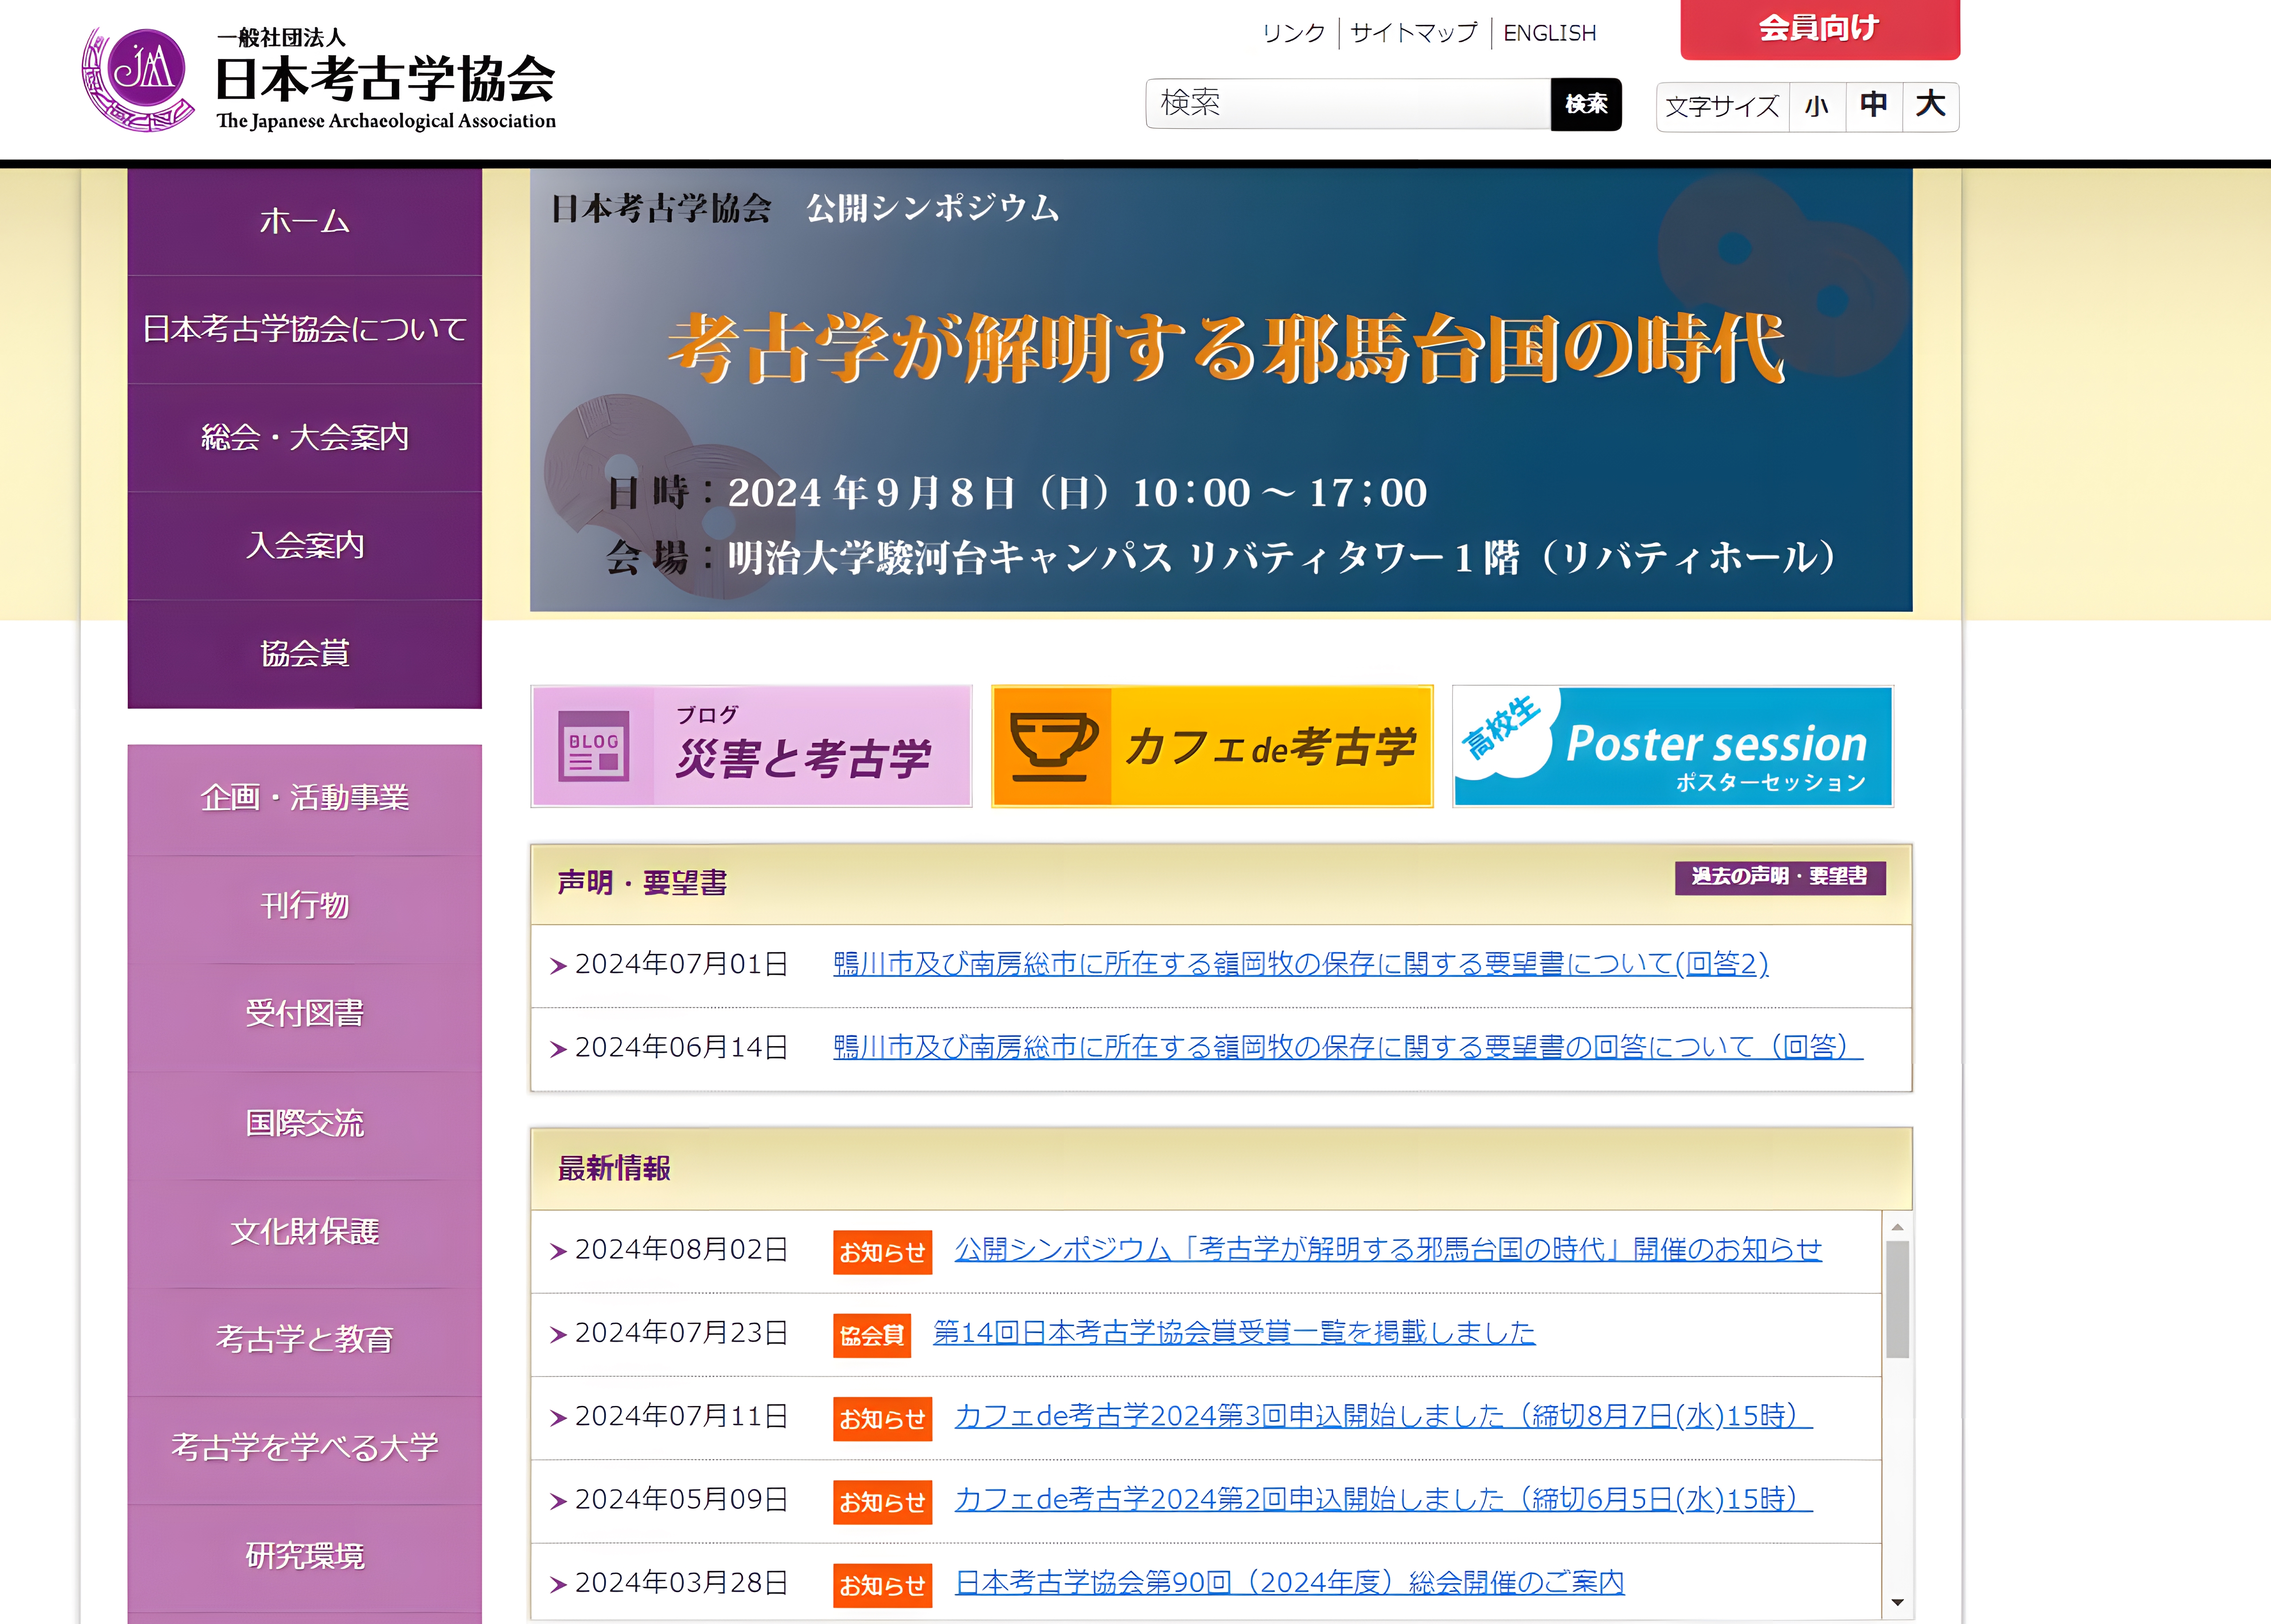This screenshot has height=1624, width=2271.
Task: Click the お知らせ tag on 2024年08月02日
Action: pos(882,1252)
